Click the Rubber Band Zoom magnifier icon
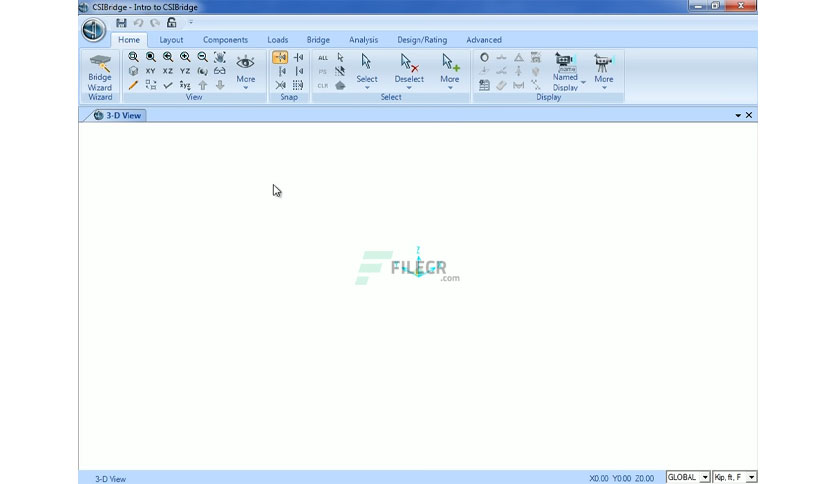836x484 pixels. pyautogui.click(x=133, y=57)
